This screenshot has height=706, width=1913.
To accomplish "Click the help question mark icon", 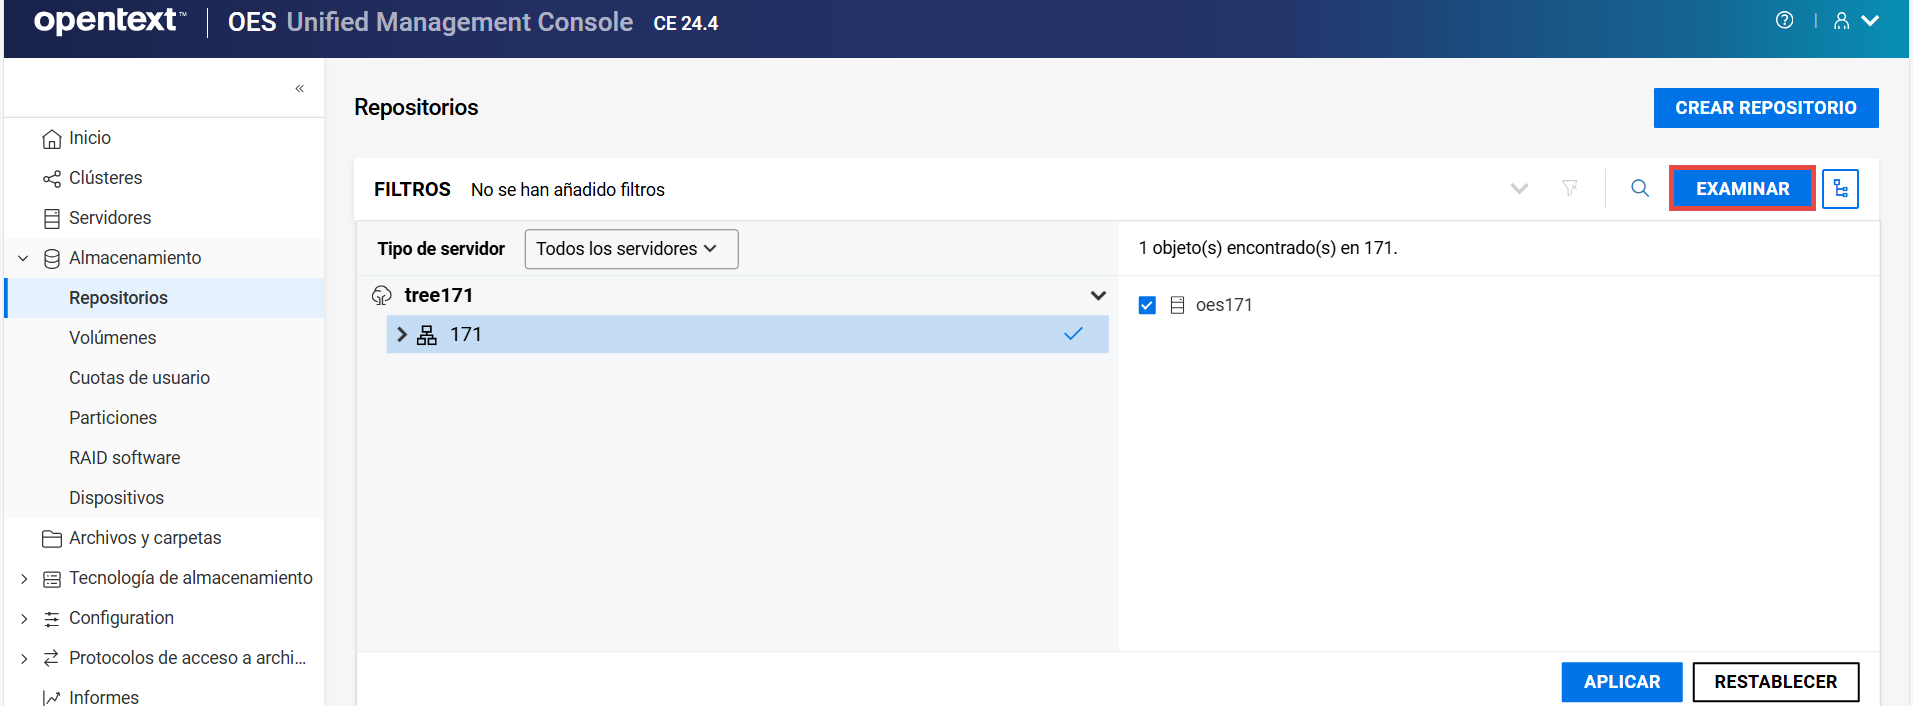I will click(x=1784, y=21).
